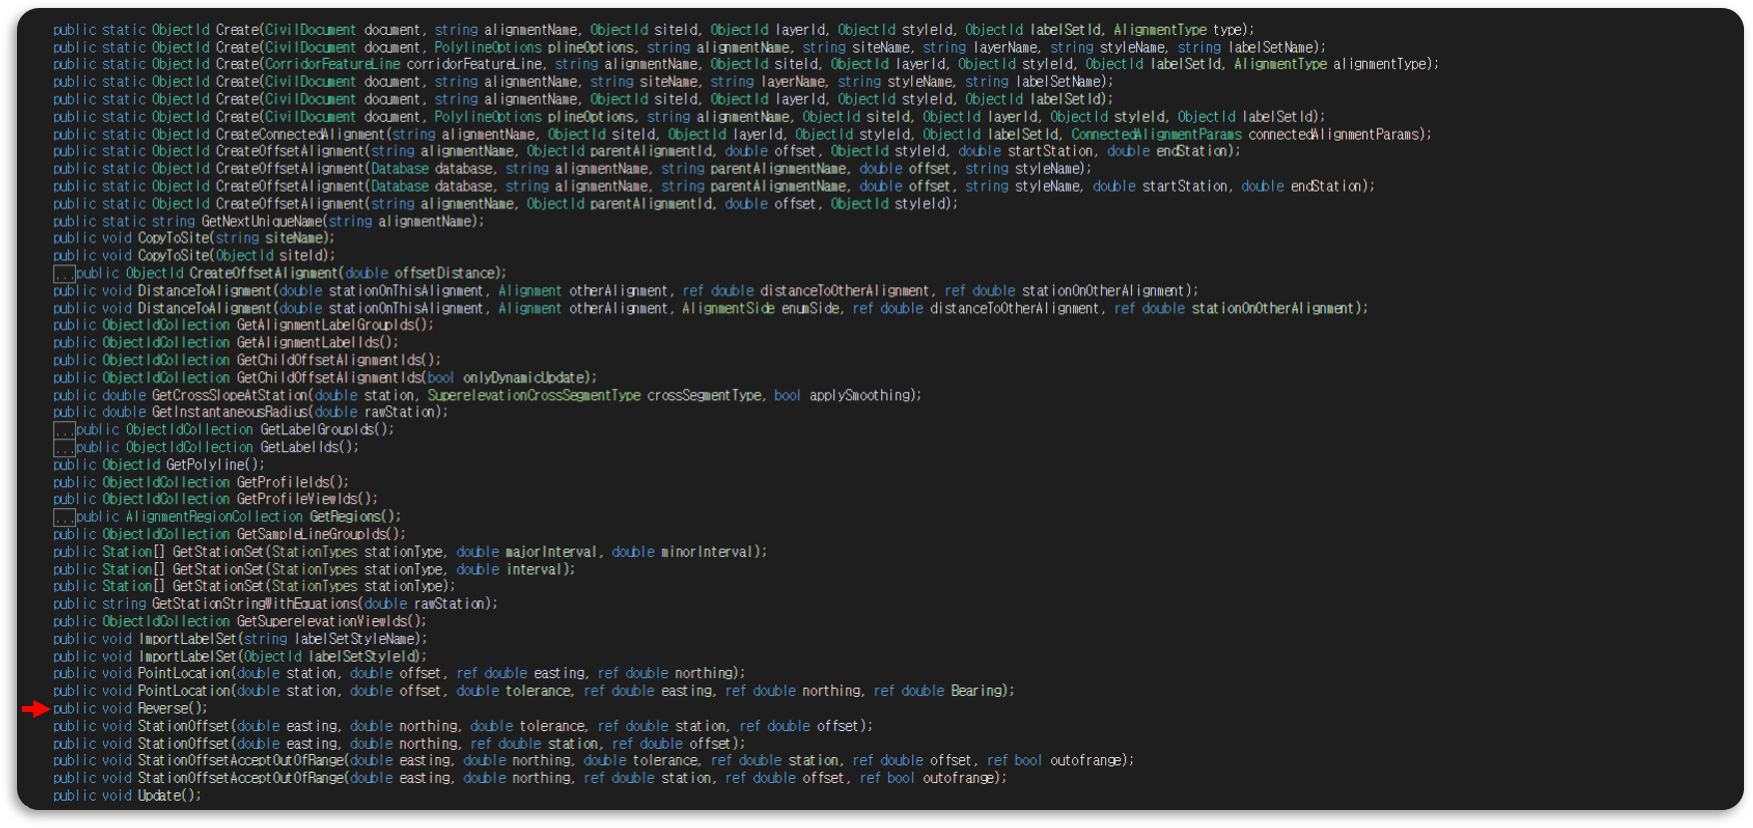1753x828 pixels.
Task: Select the GetPolyline method line
Action: tap(159, 465)
